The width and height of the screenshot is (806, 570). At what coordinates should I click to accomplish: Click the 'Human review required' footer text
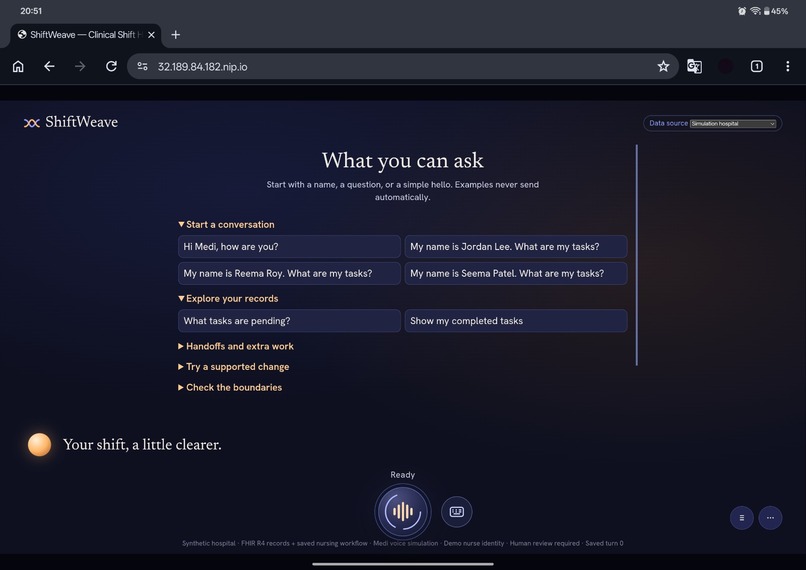tap(544, 543)
